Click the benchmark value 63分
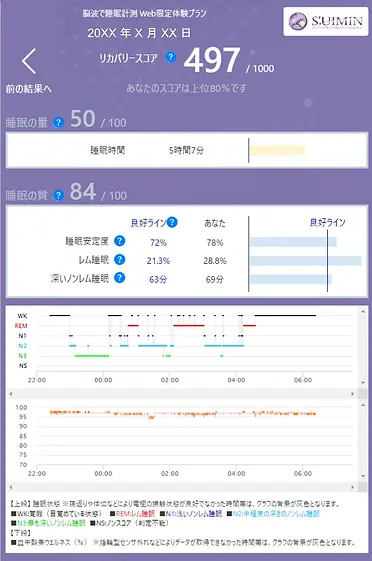The image size is (372, 561). (x=158, y=279)
